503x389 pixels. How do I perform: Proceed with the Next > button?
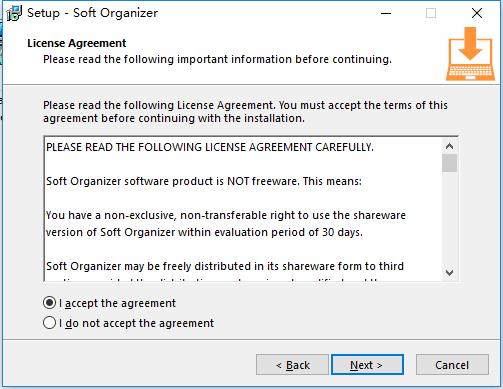[x=367, y=365]
